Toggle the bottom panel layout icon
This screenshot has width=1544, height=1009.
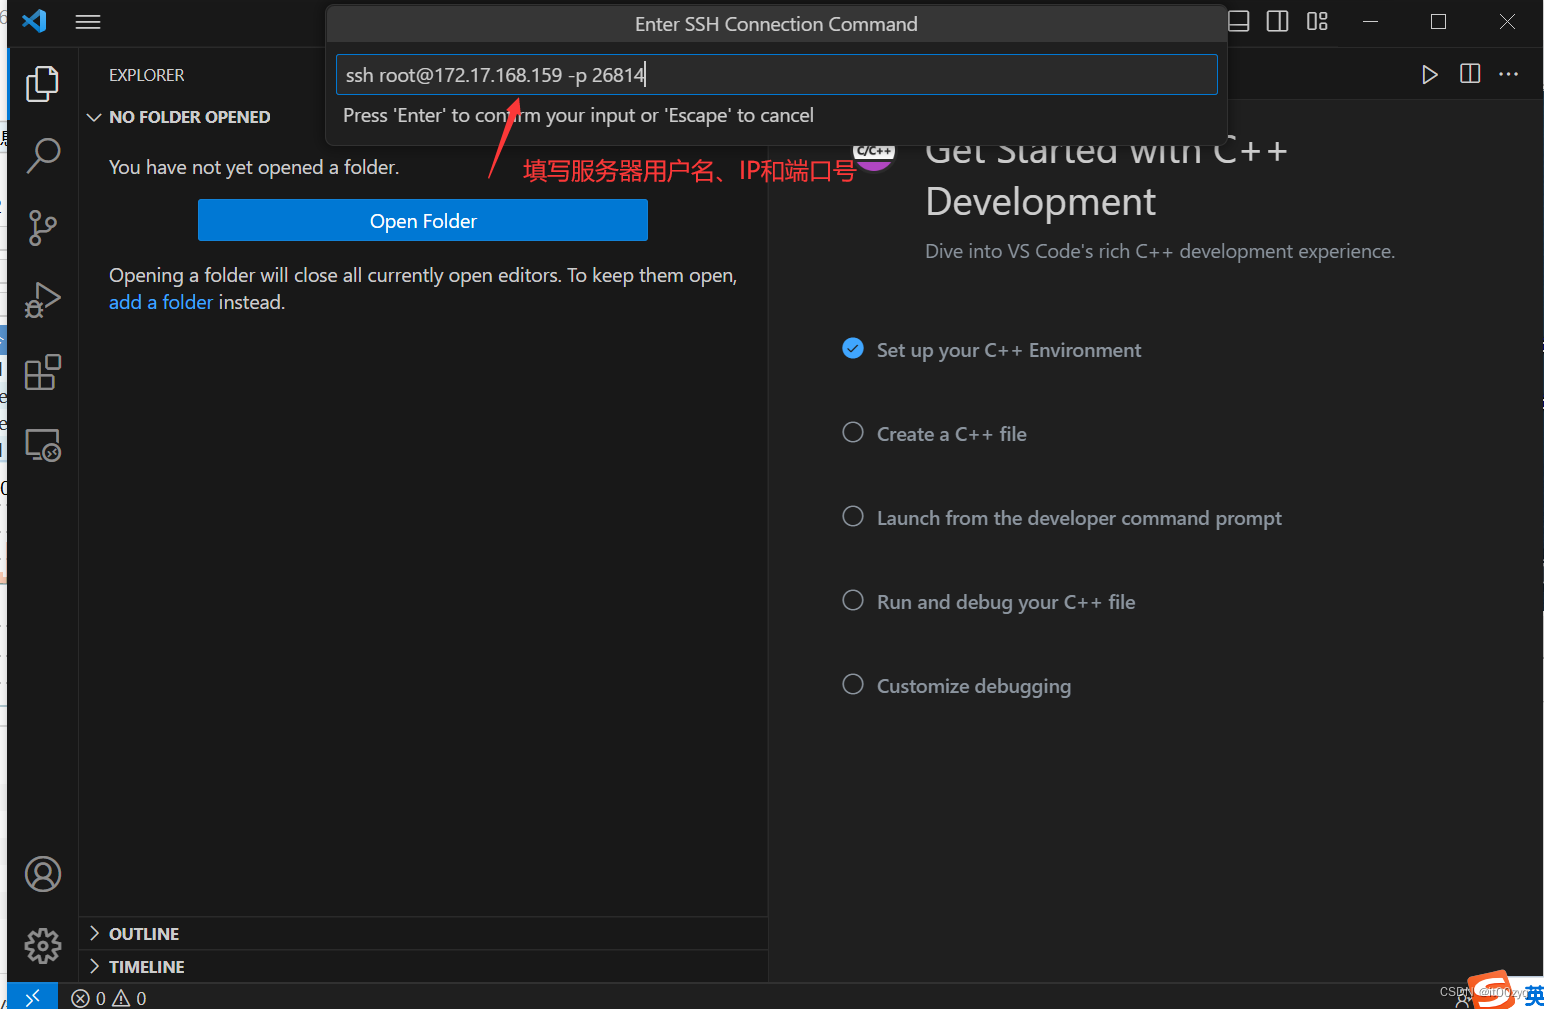click(1238, 21)
